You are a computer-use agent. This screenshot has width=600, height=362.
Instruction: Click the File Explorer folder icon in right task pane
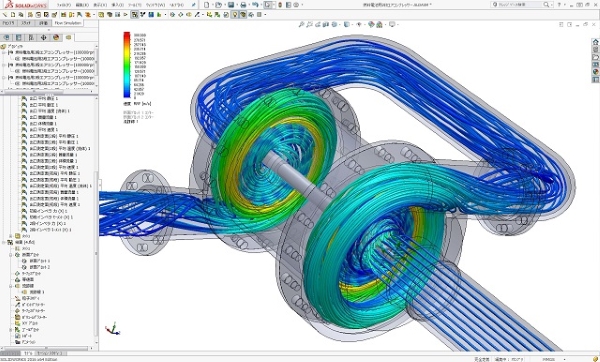(x=595, y=57)
